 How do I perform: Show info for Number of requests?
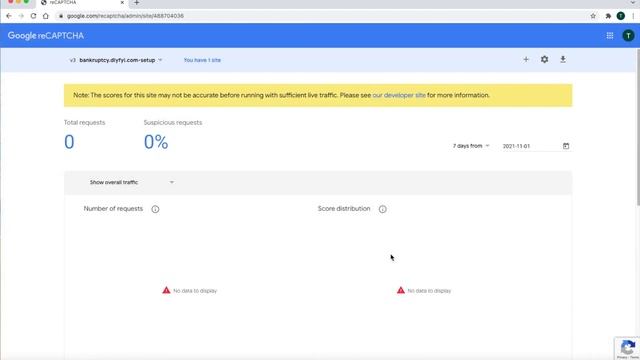click(155, 209)
